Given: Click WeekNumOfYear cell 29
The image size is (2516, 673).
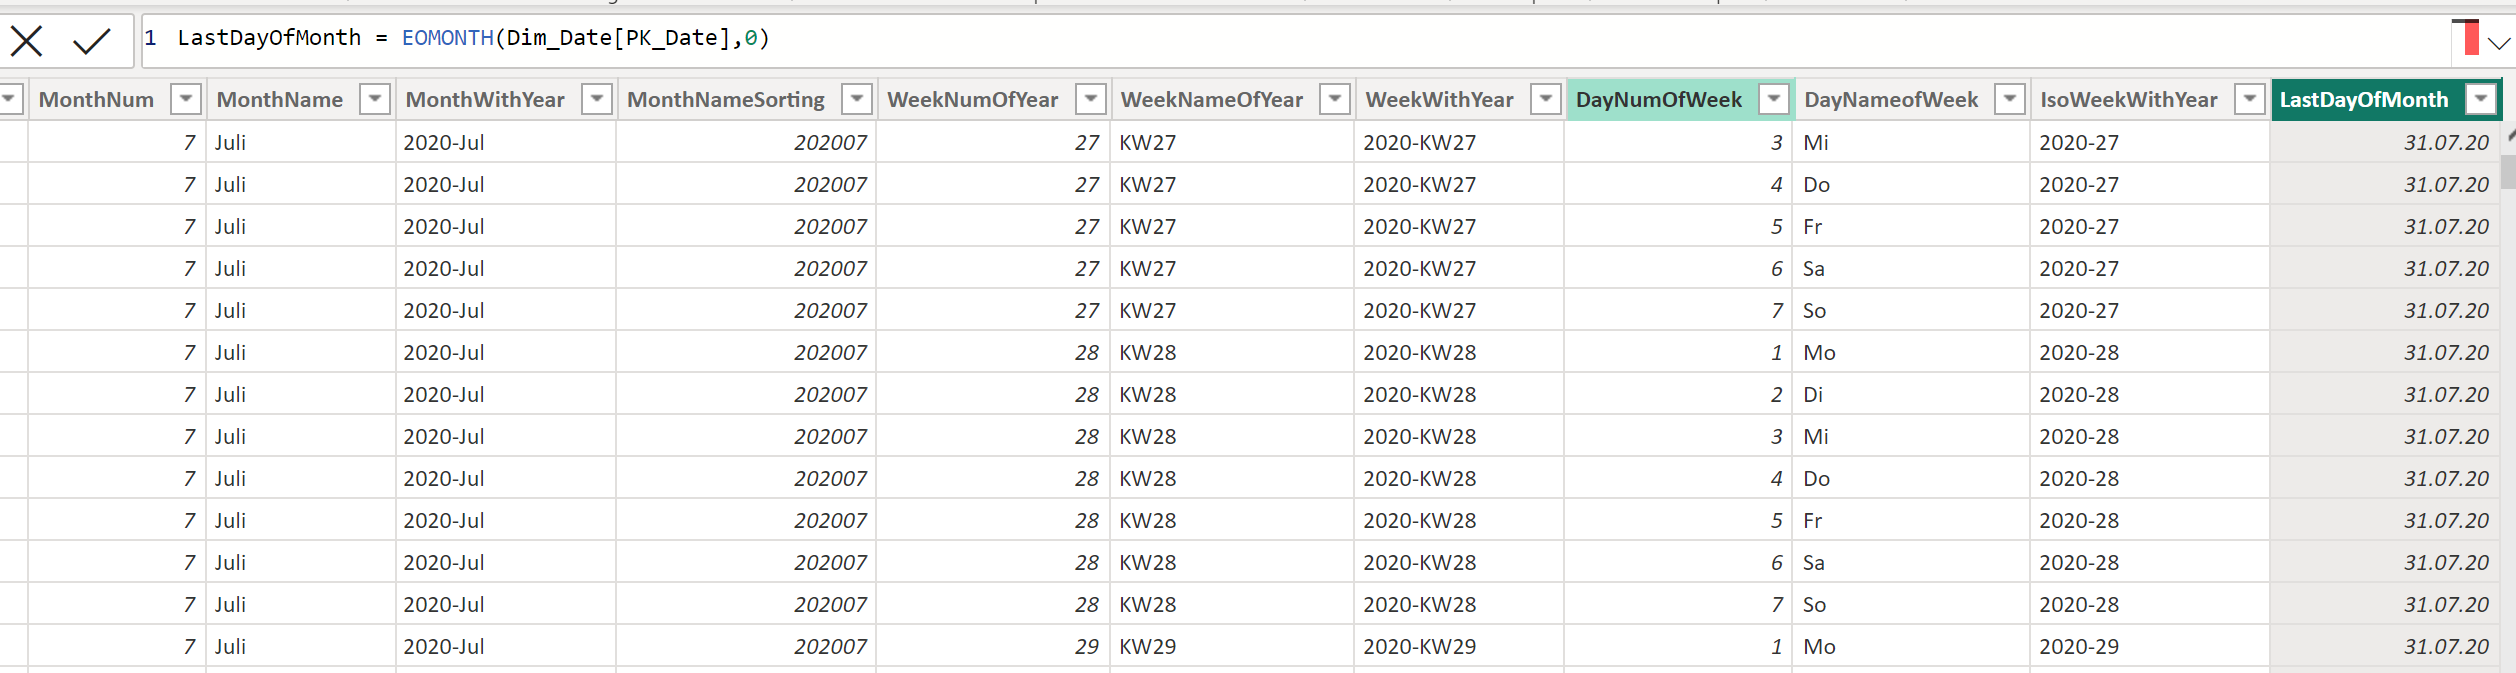Looking at the screenshot, I should point(993,646).
